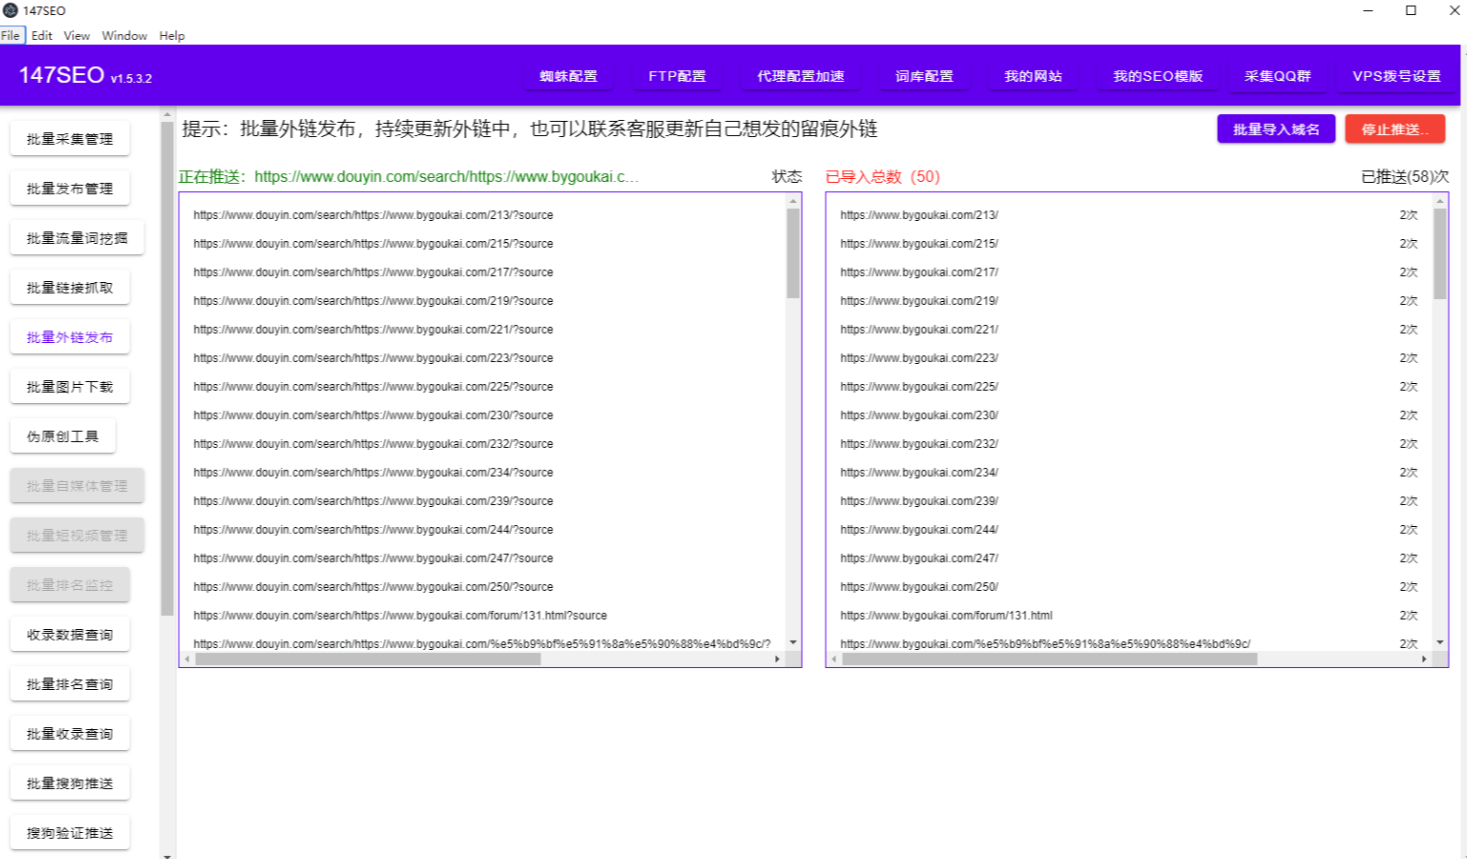This screenshot has width=1467, height=859.
Task: Click right list horizontal scrollbar thumb
Action: (1049, 659)
